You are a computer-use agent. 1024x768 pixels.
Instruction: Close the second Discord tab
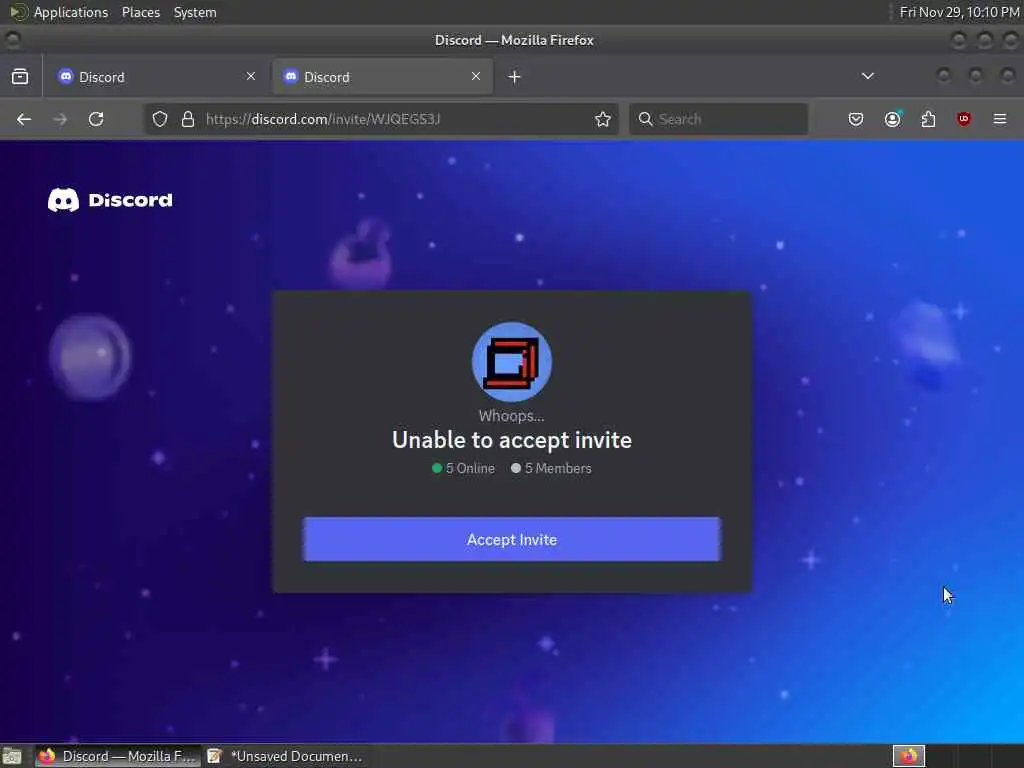[x=476, y=76]
